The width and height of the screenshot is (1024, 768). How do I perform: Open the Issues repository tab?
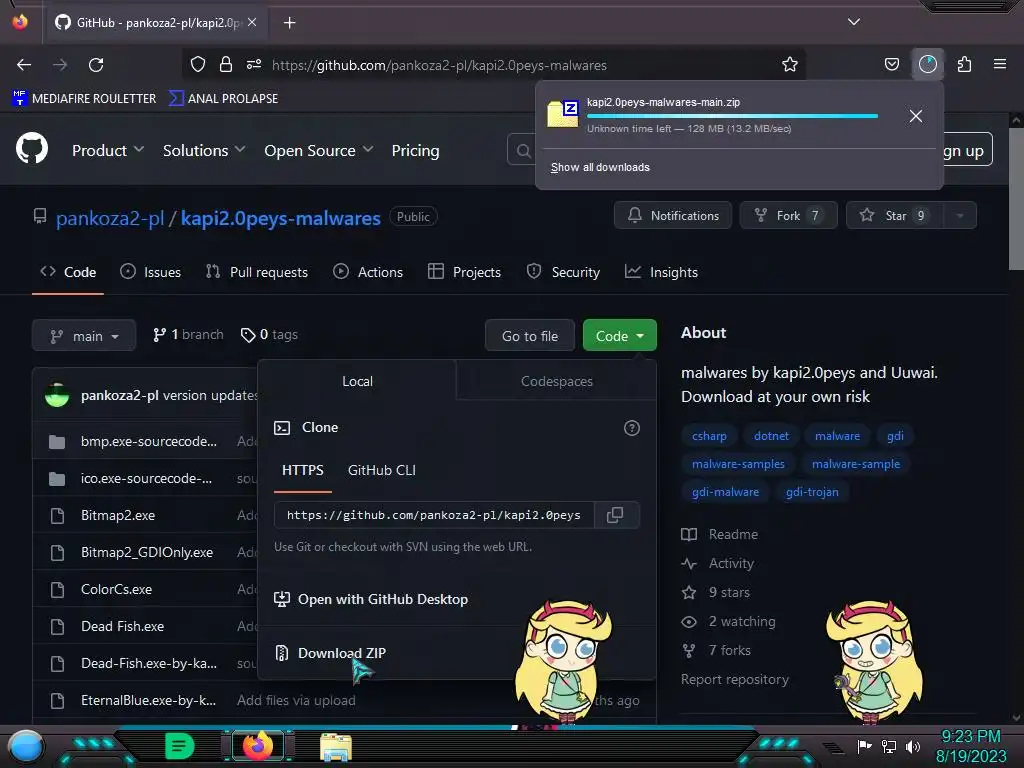tap(151, 272)
